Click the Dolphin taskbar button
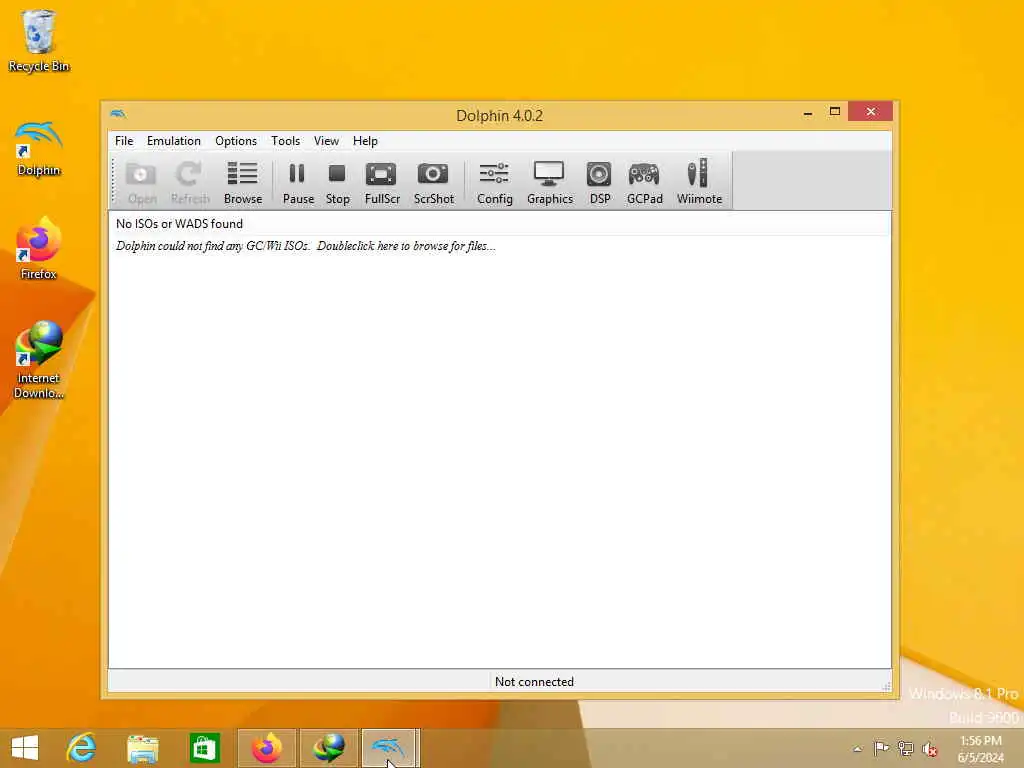The image size is (1024, 768). [x=389, y=748]
